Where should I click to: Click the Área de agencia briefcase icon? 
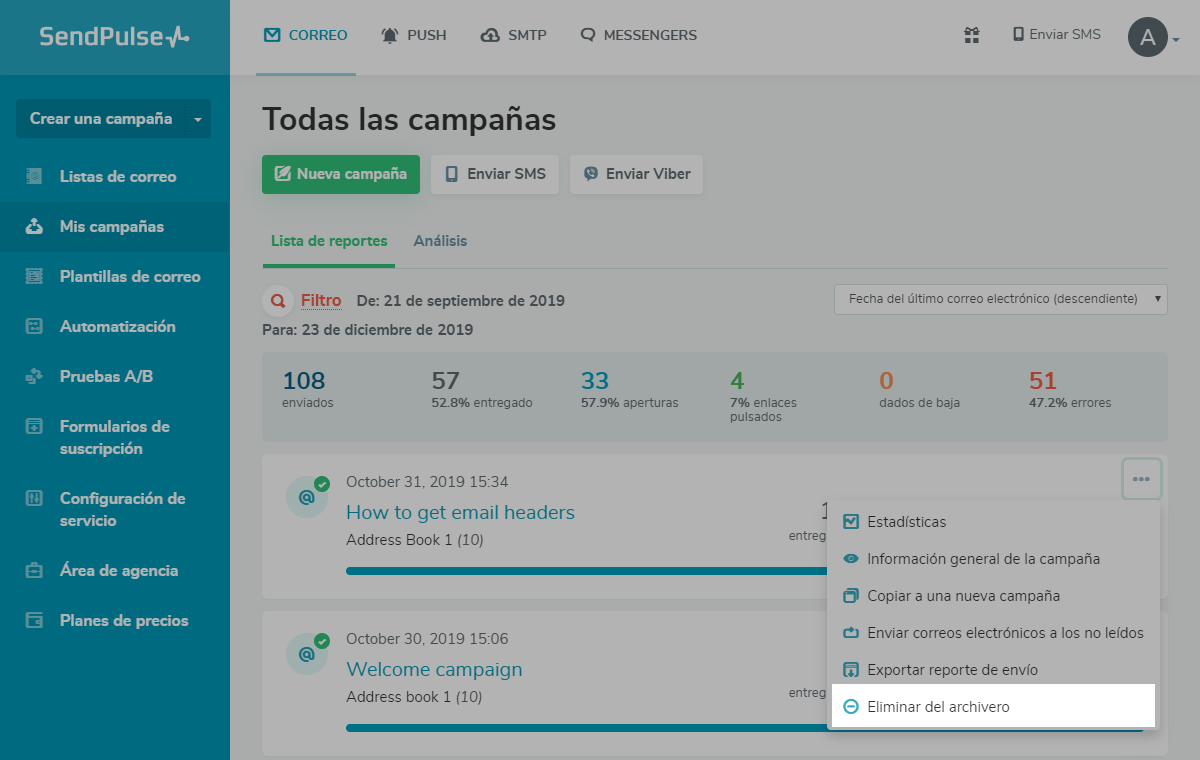click(34, 570)
